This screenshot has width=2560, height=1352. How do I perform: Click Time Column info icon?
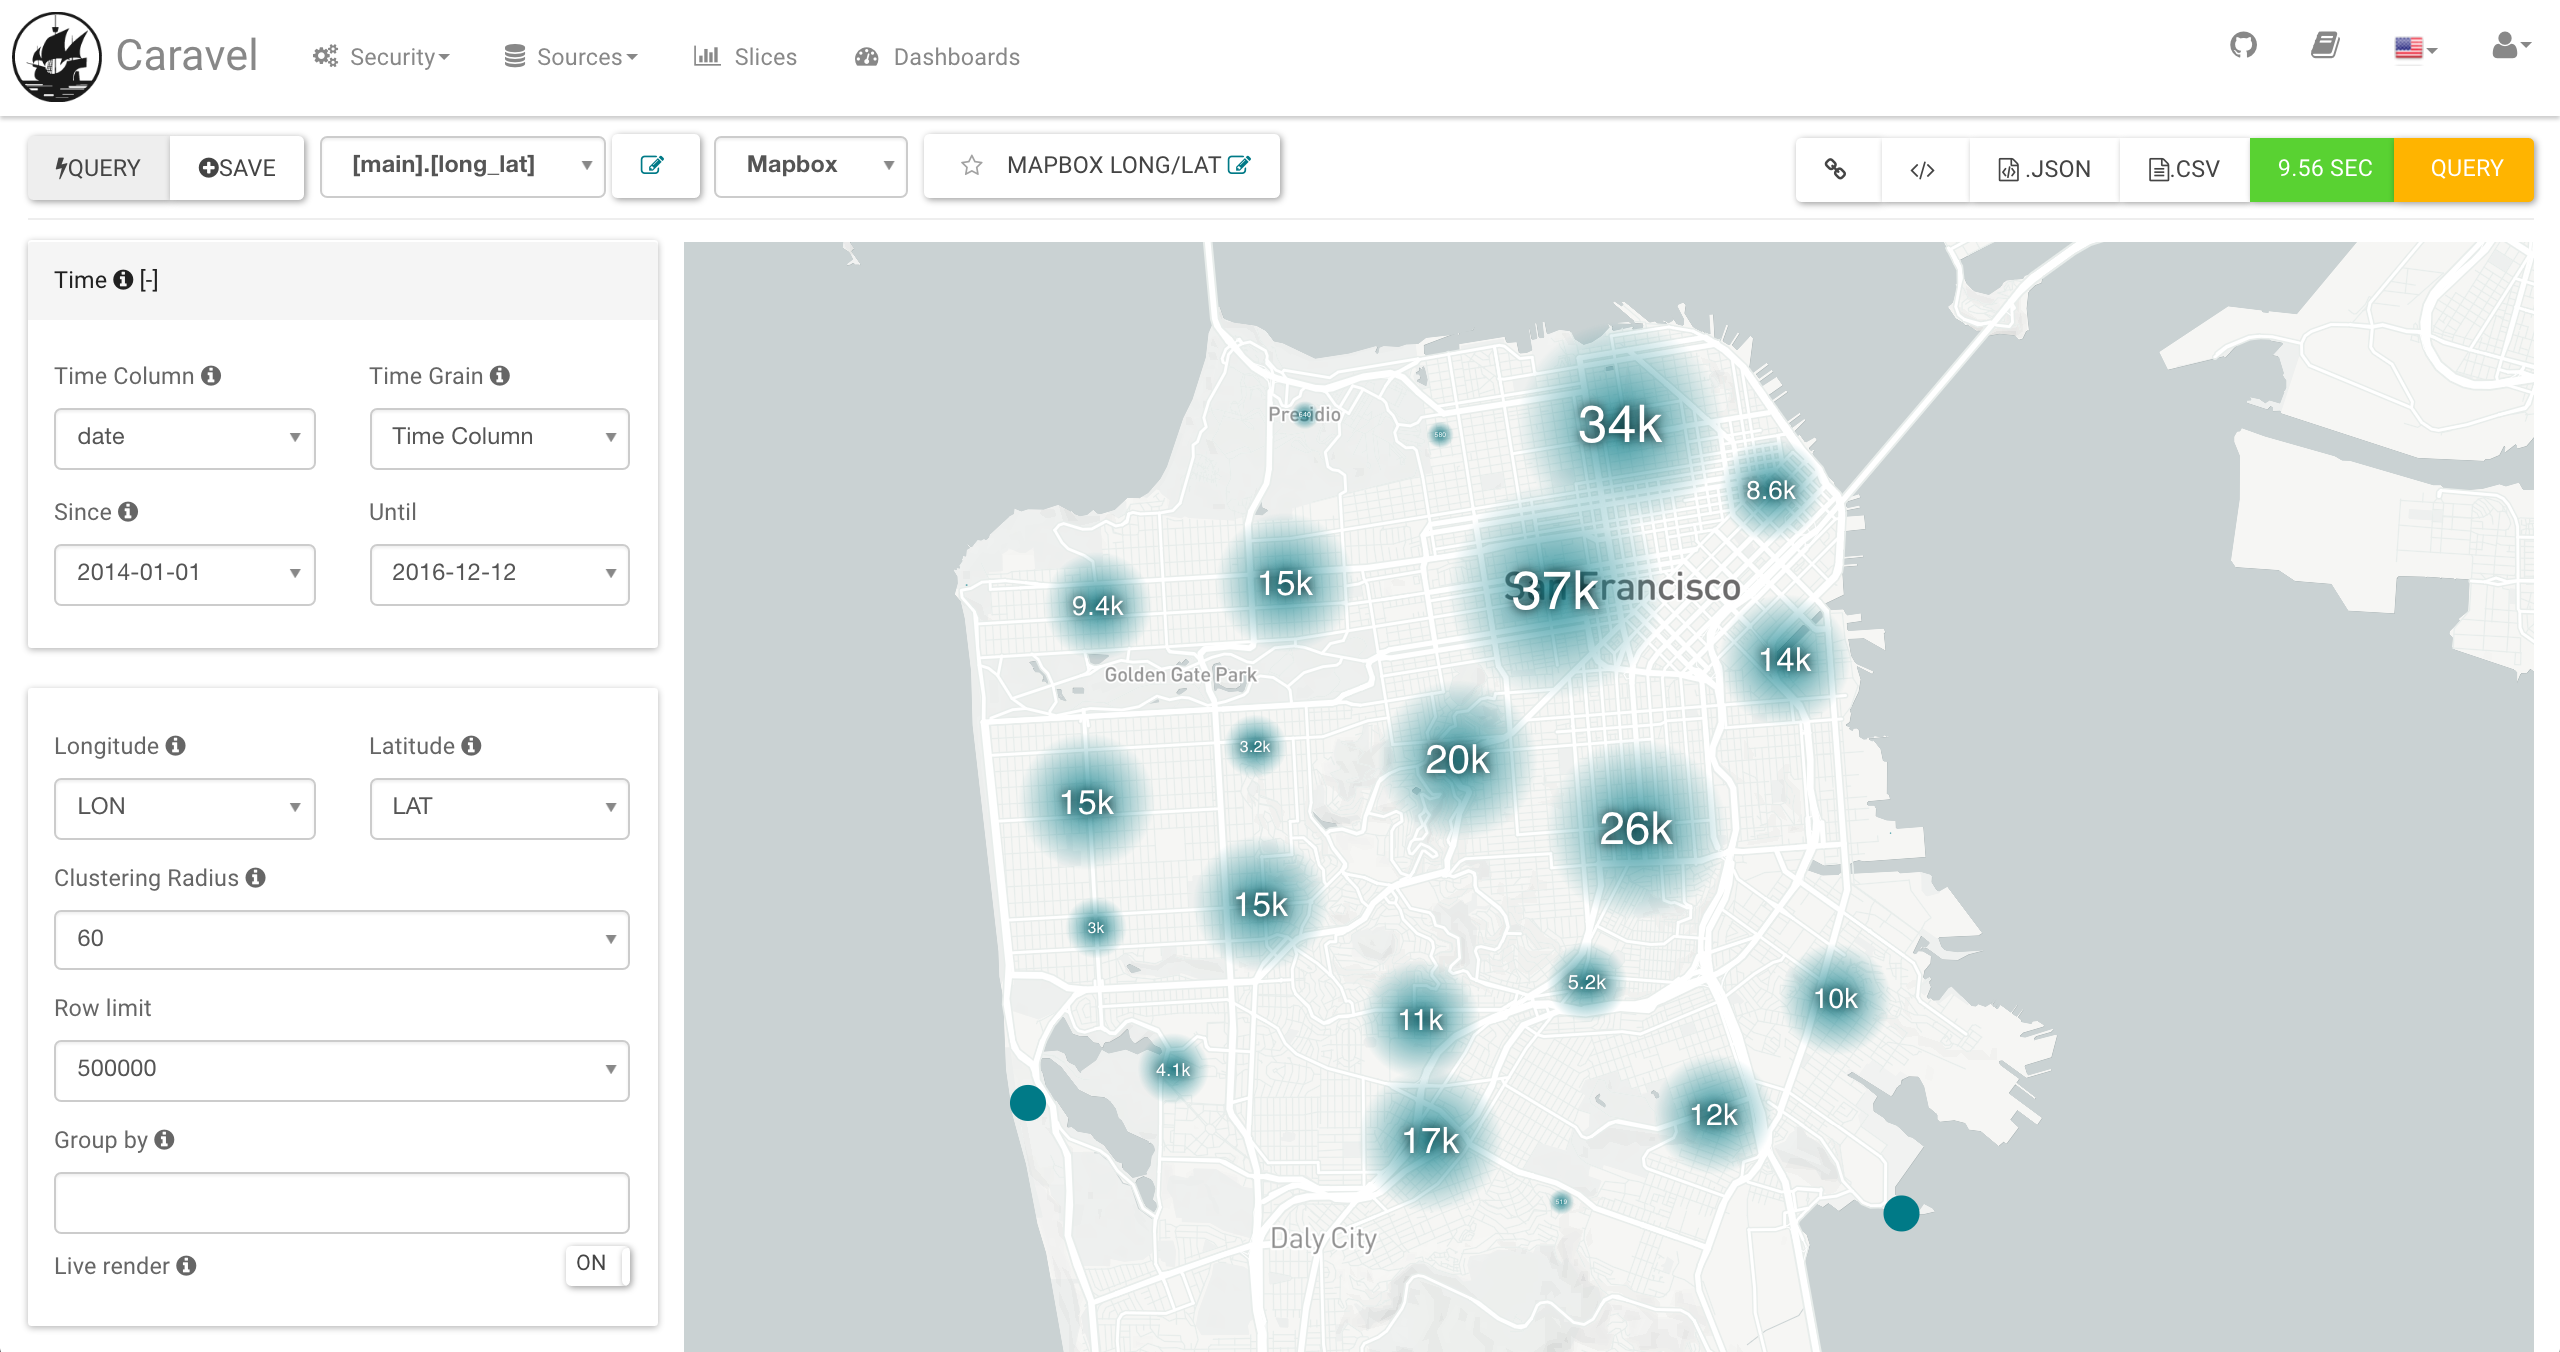pos(211,376)
